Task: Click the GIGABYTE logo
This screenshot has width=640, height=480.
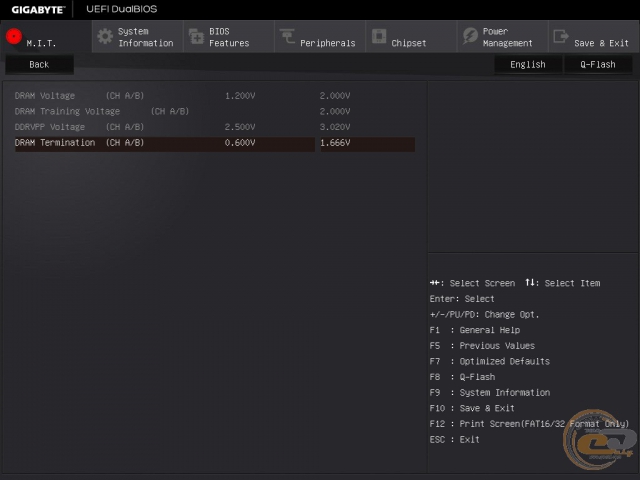Action: pyautogui.click(x=38, y=9)
